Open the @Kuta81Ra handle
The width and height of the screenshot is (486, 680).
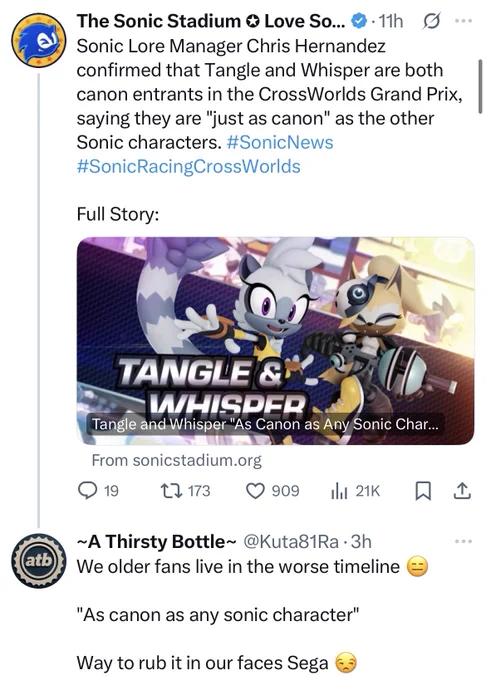[x=291, y=542]
